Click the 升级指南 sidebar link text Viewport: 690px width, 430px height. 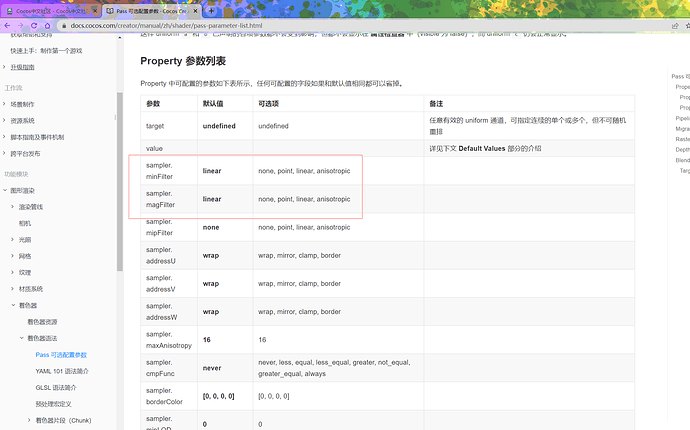[x=22, y=67]
